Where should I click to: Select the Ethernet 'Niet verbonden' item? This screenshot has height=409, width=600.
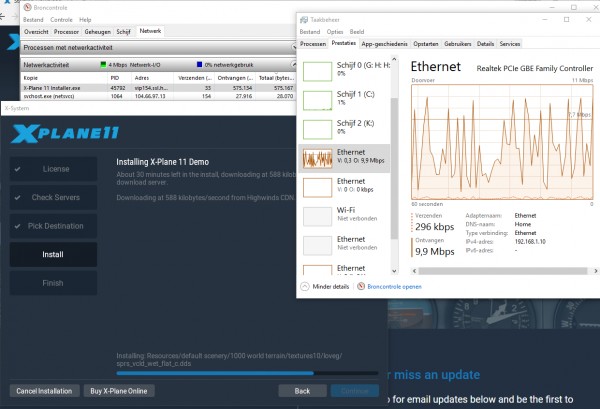pyautogui.click(x=344, y=245)
